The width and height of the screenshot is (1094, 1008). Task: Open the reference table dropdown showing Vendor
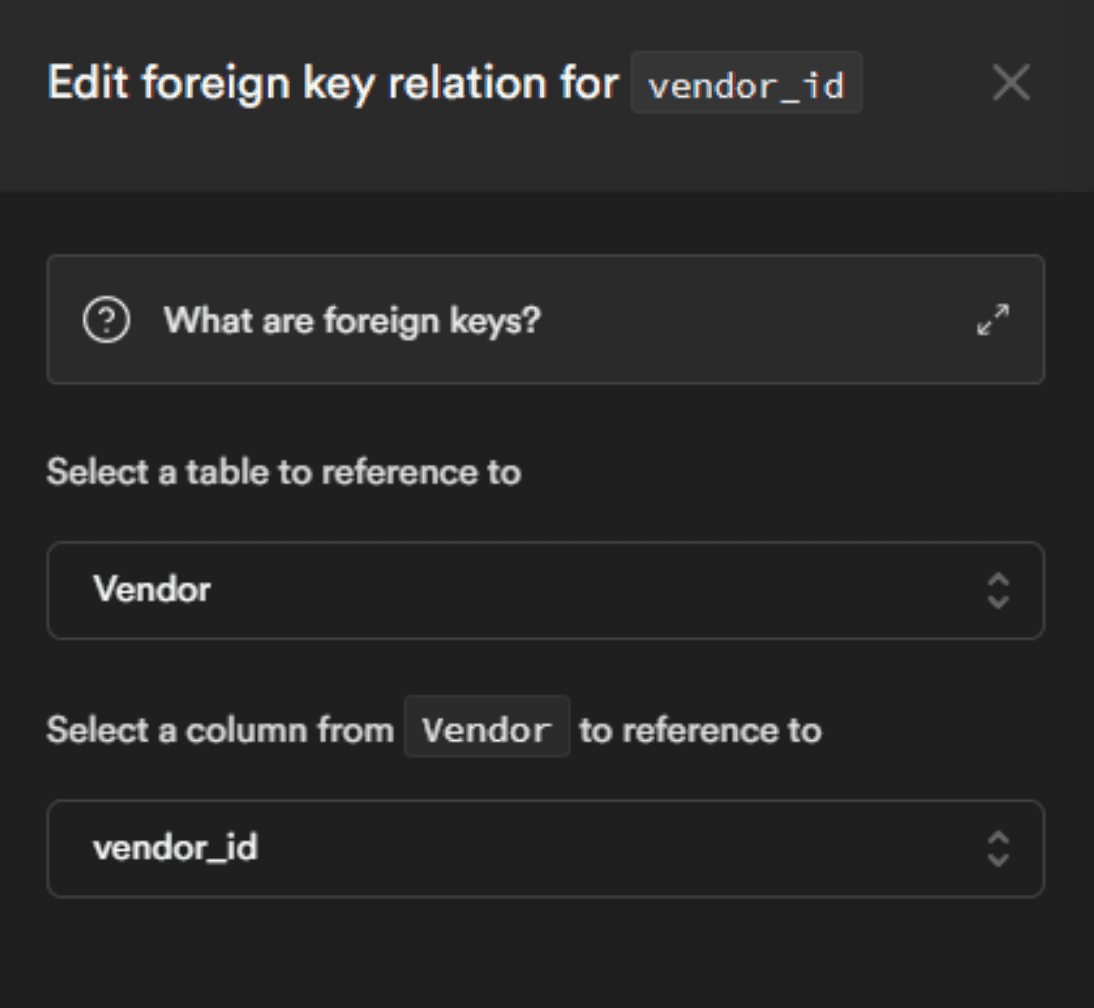pyautogui.click(x=545, y=590)
